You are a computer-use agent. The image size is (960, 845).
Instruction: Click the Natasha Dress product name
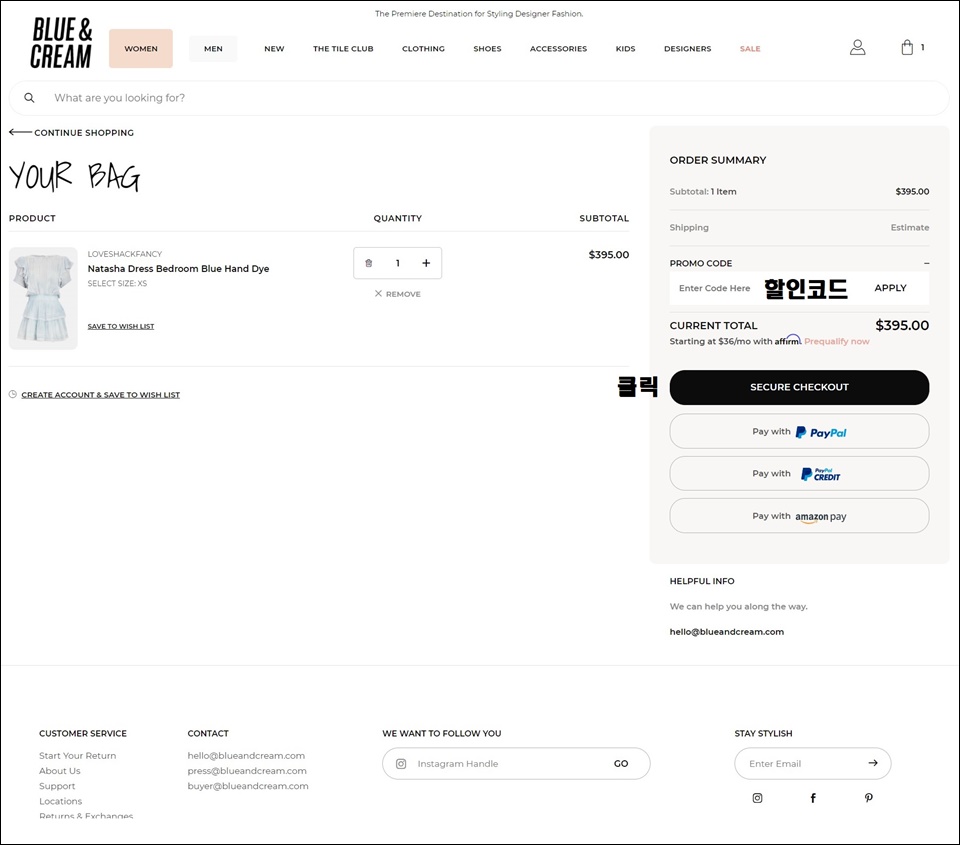coord(178,268)
